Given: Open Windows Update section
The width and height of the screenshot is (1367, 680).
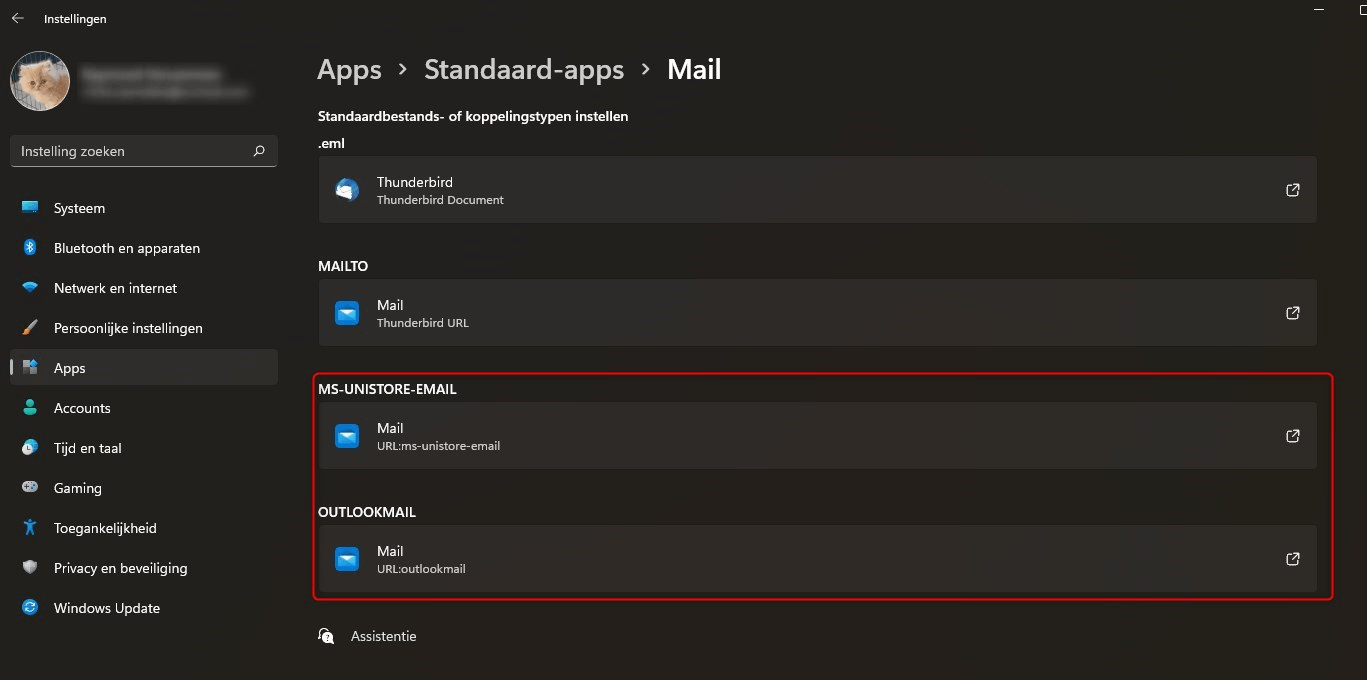Looking at the screenshot, I should click(x=144, y=608).
